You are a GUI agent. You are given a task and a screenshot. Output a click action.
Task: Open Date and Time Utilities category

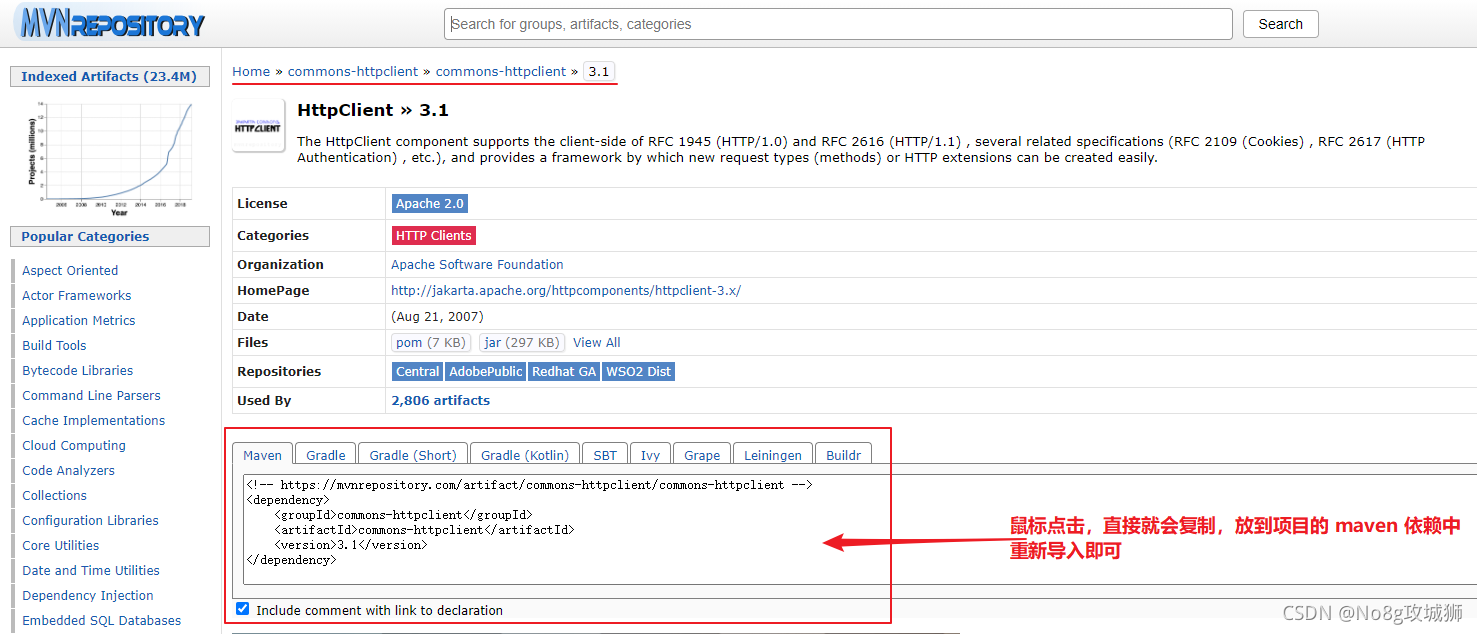[x=91, y=570]
